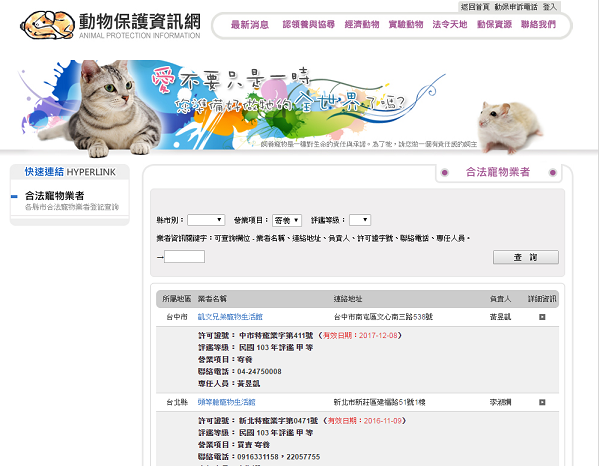This screenshot has width=600, height=466.
Task: Open 認領養與協尋 menu item
Action: point(308,24)
